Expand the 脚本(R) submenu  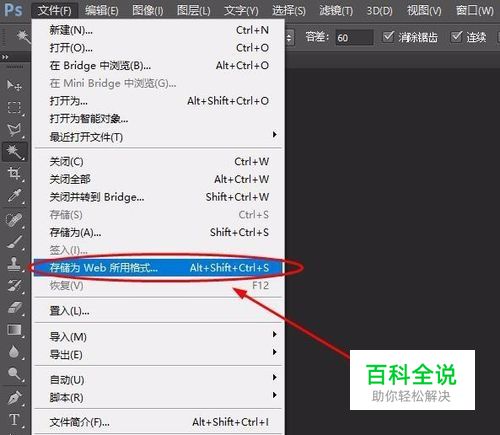tap(158, 397)
